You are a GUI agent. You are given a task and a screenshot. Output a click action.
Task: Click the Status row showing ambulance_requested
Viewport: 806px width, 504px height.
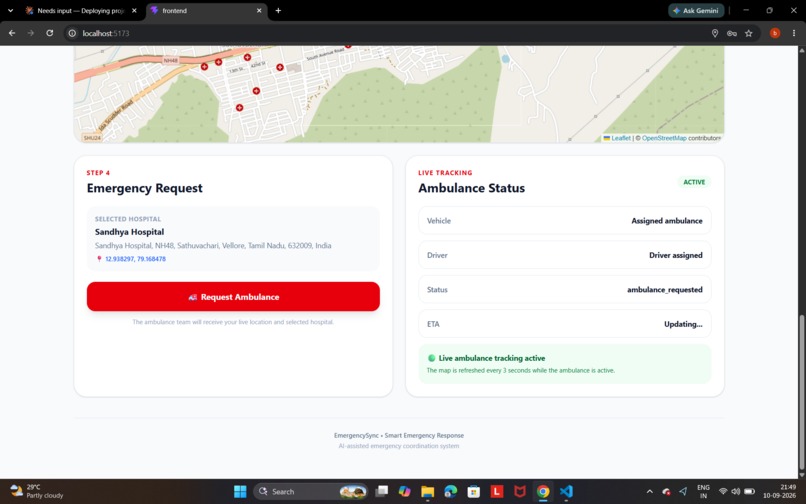564,290
